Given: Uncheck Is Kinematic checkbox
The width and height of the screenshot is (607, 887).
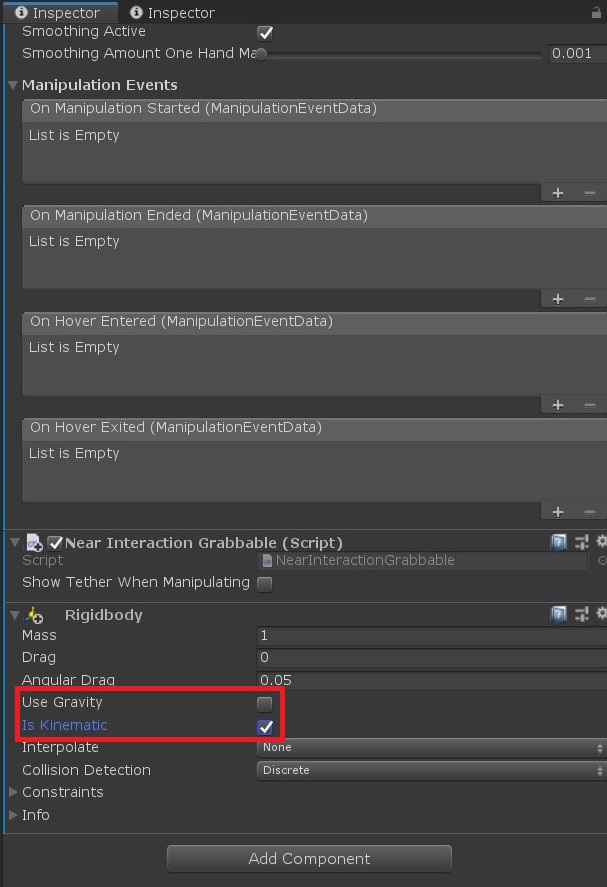Looking at the screenshot, I should click(x=265, y=726).
